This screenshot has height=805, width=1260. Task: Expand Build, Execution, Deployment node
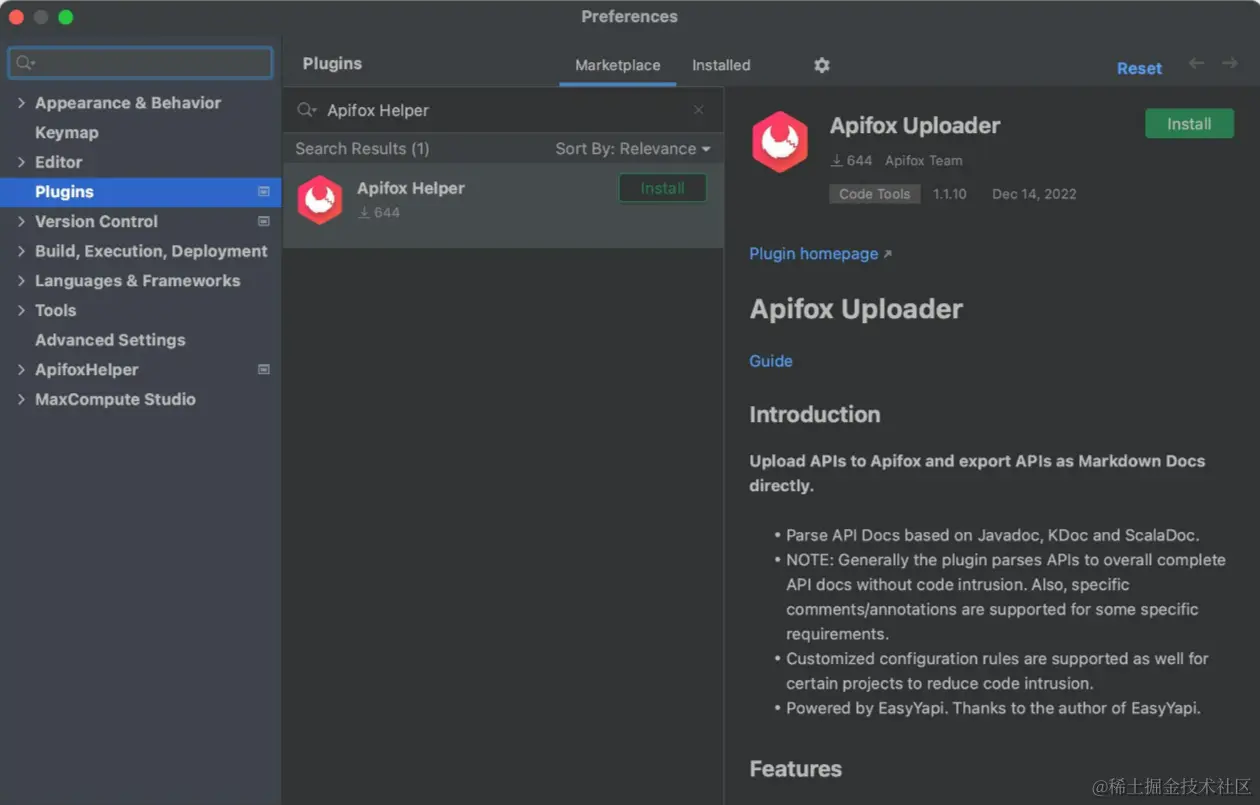coord(21,251)
